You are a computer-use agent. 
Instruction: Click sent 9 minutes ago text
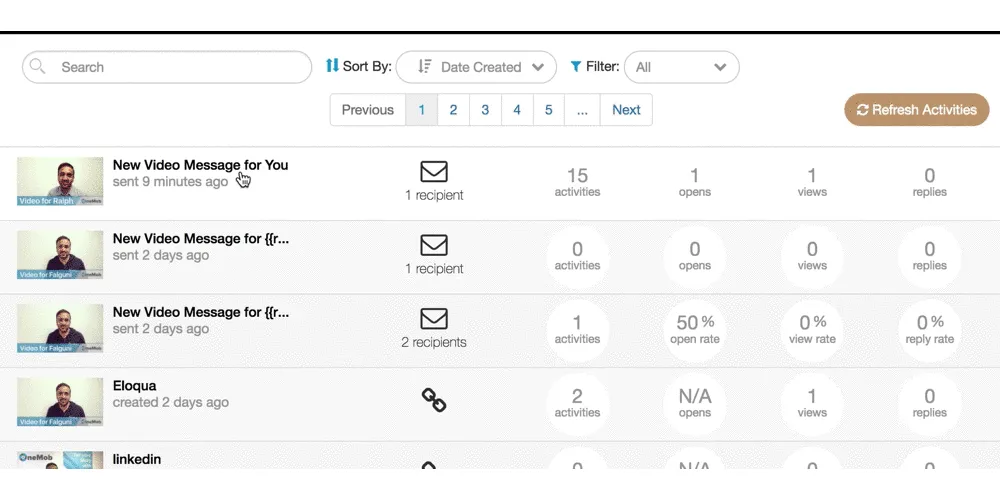point(170,182)
